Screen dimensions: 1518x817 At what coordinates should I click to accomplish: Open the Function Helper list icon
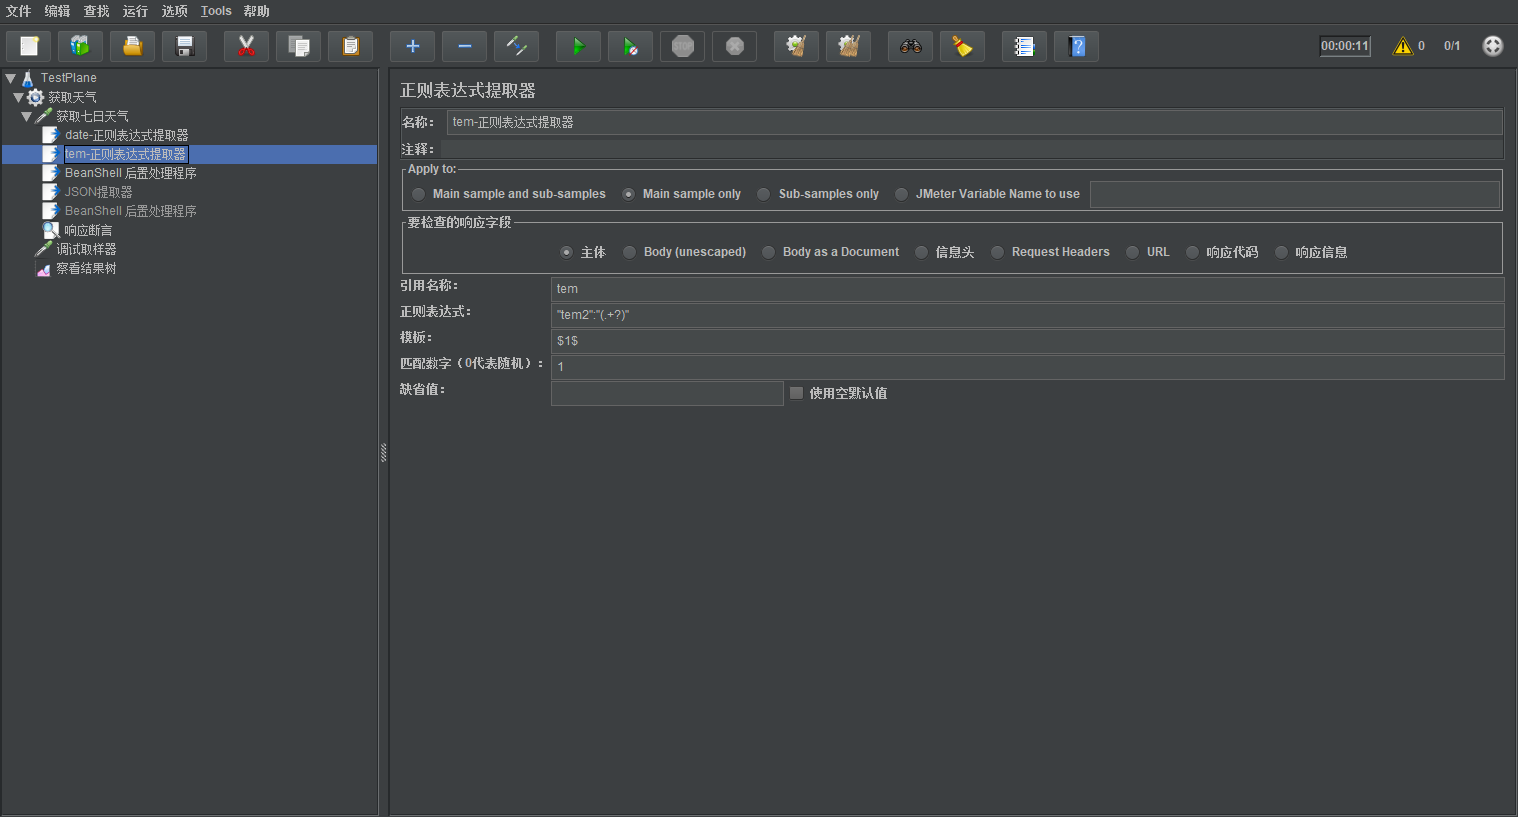pos(1024,46)
